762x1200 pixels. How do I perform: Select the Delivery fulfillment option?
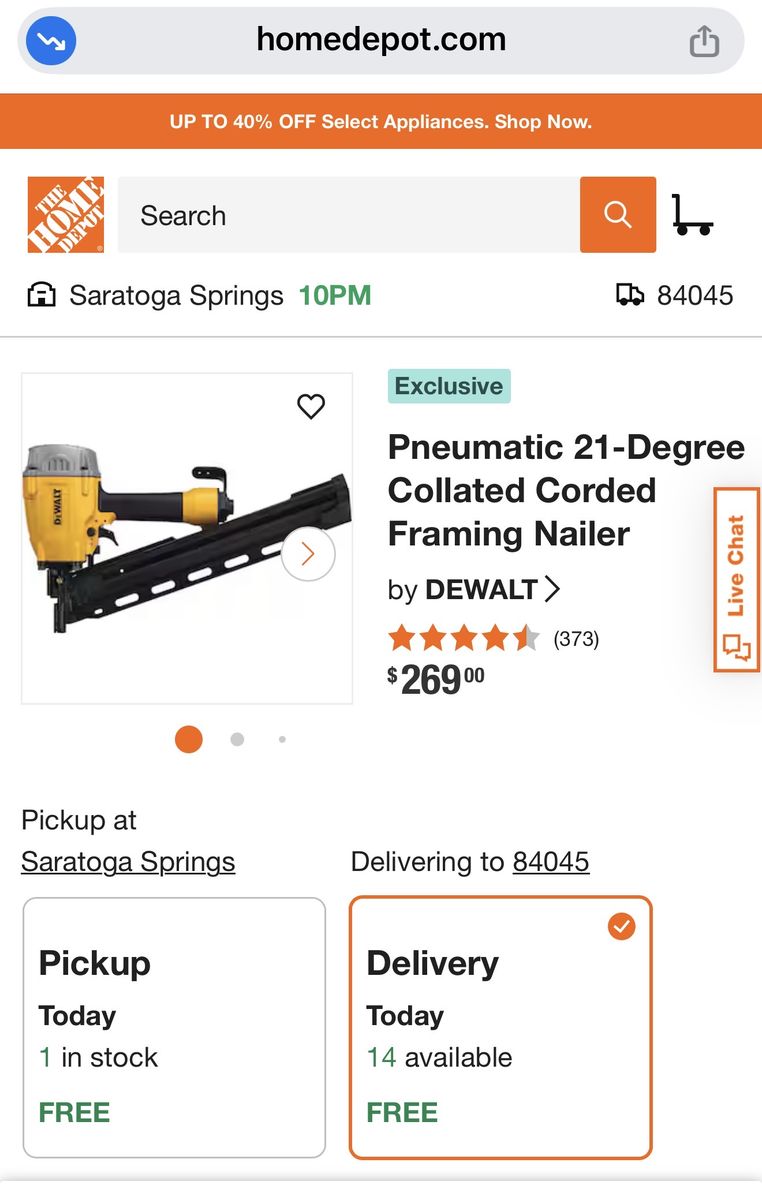click(500, 1028)
